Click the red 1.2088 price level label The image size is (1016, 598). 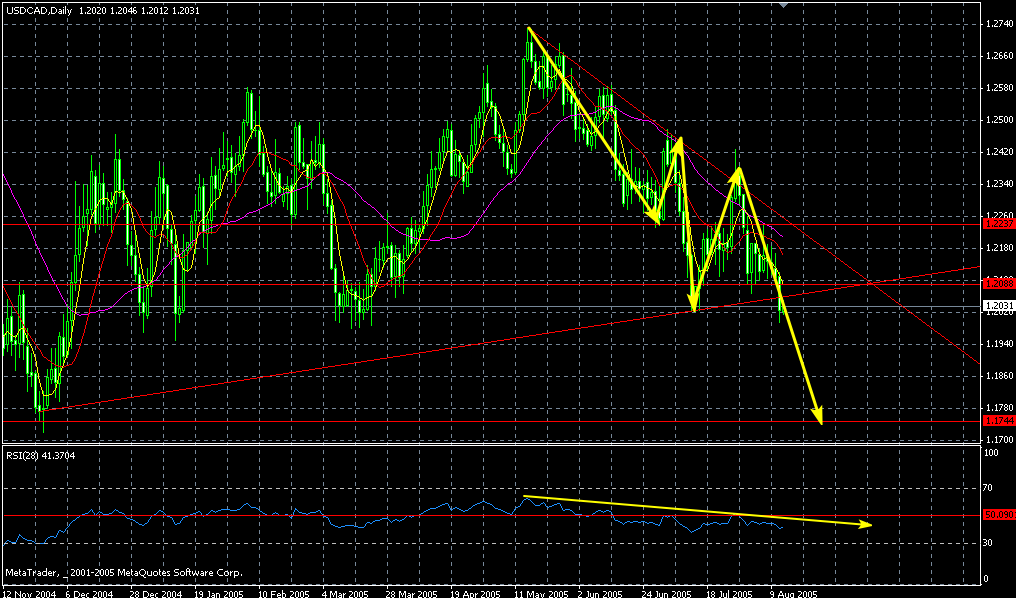(x=997, y=284)
